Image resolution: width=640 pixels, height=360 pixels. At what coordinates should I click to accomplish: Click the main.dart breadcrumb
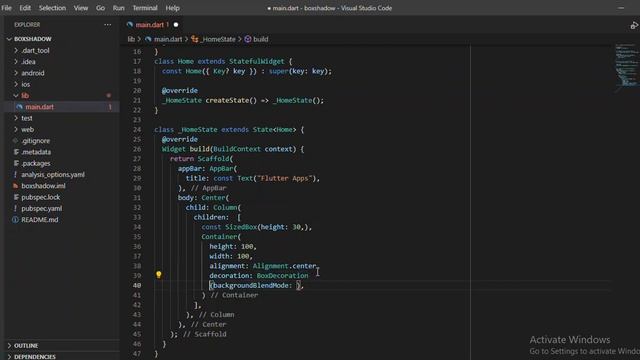click(168, 39)
